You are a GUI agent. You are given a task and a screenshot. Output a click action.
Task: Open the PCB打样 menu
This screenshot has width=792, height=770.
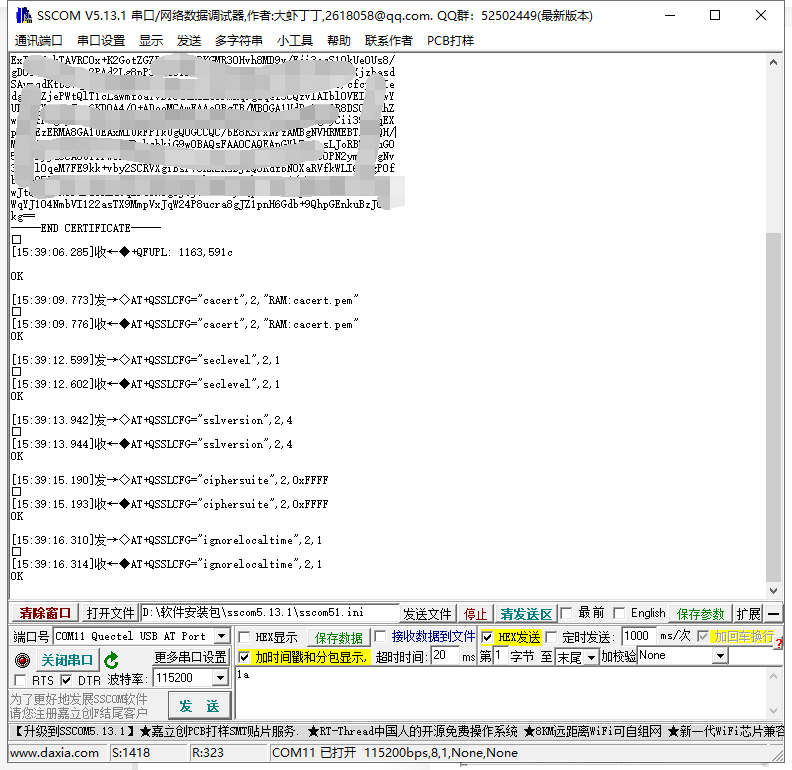click(450, 40)
